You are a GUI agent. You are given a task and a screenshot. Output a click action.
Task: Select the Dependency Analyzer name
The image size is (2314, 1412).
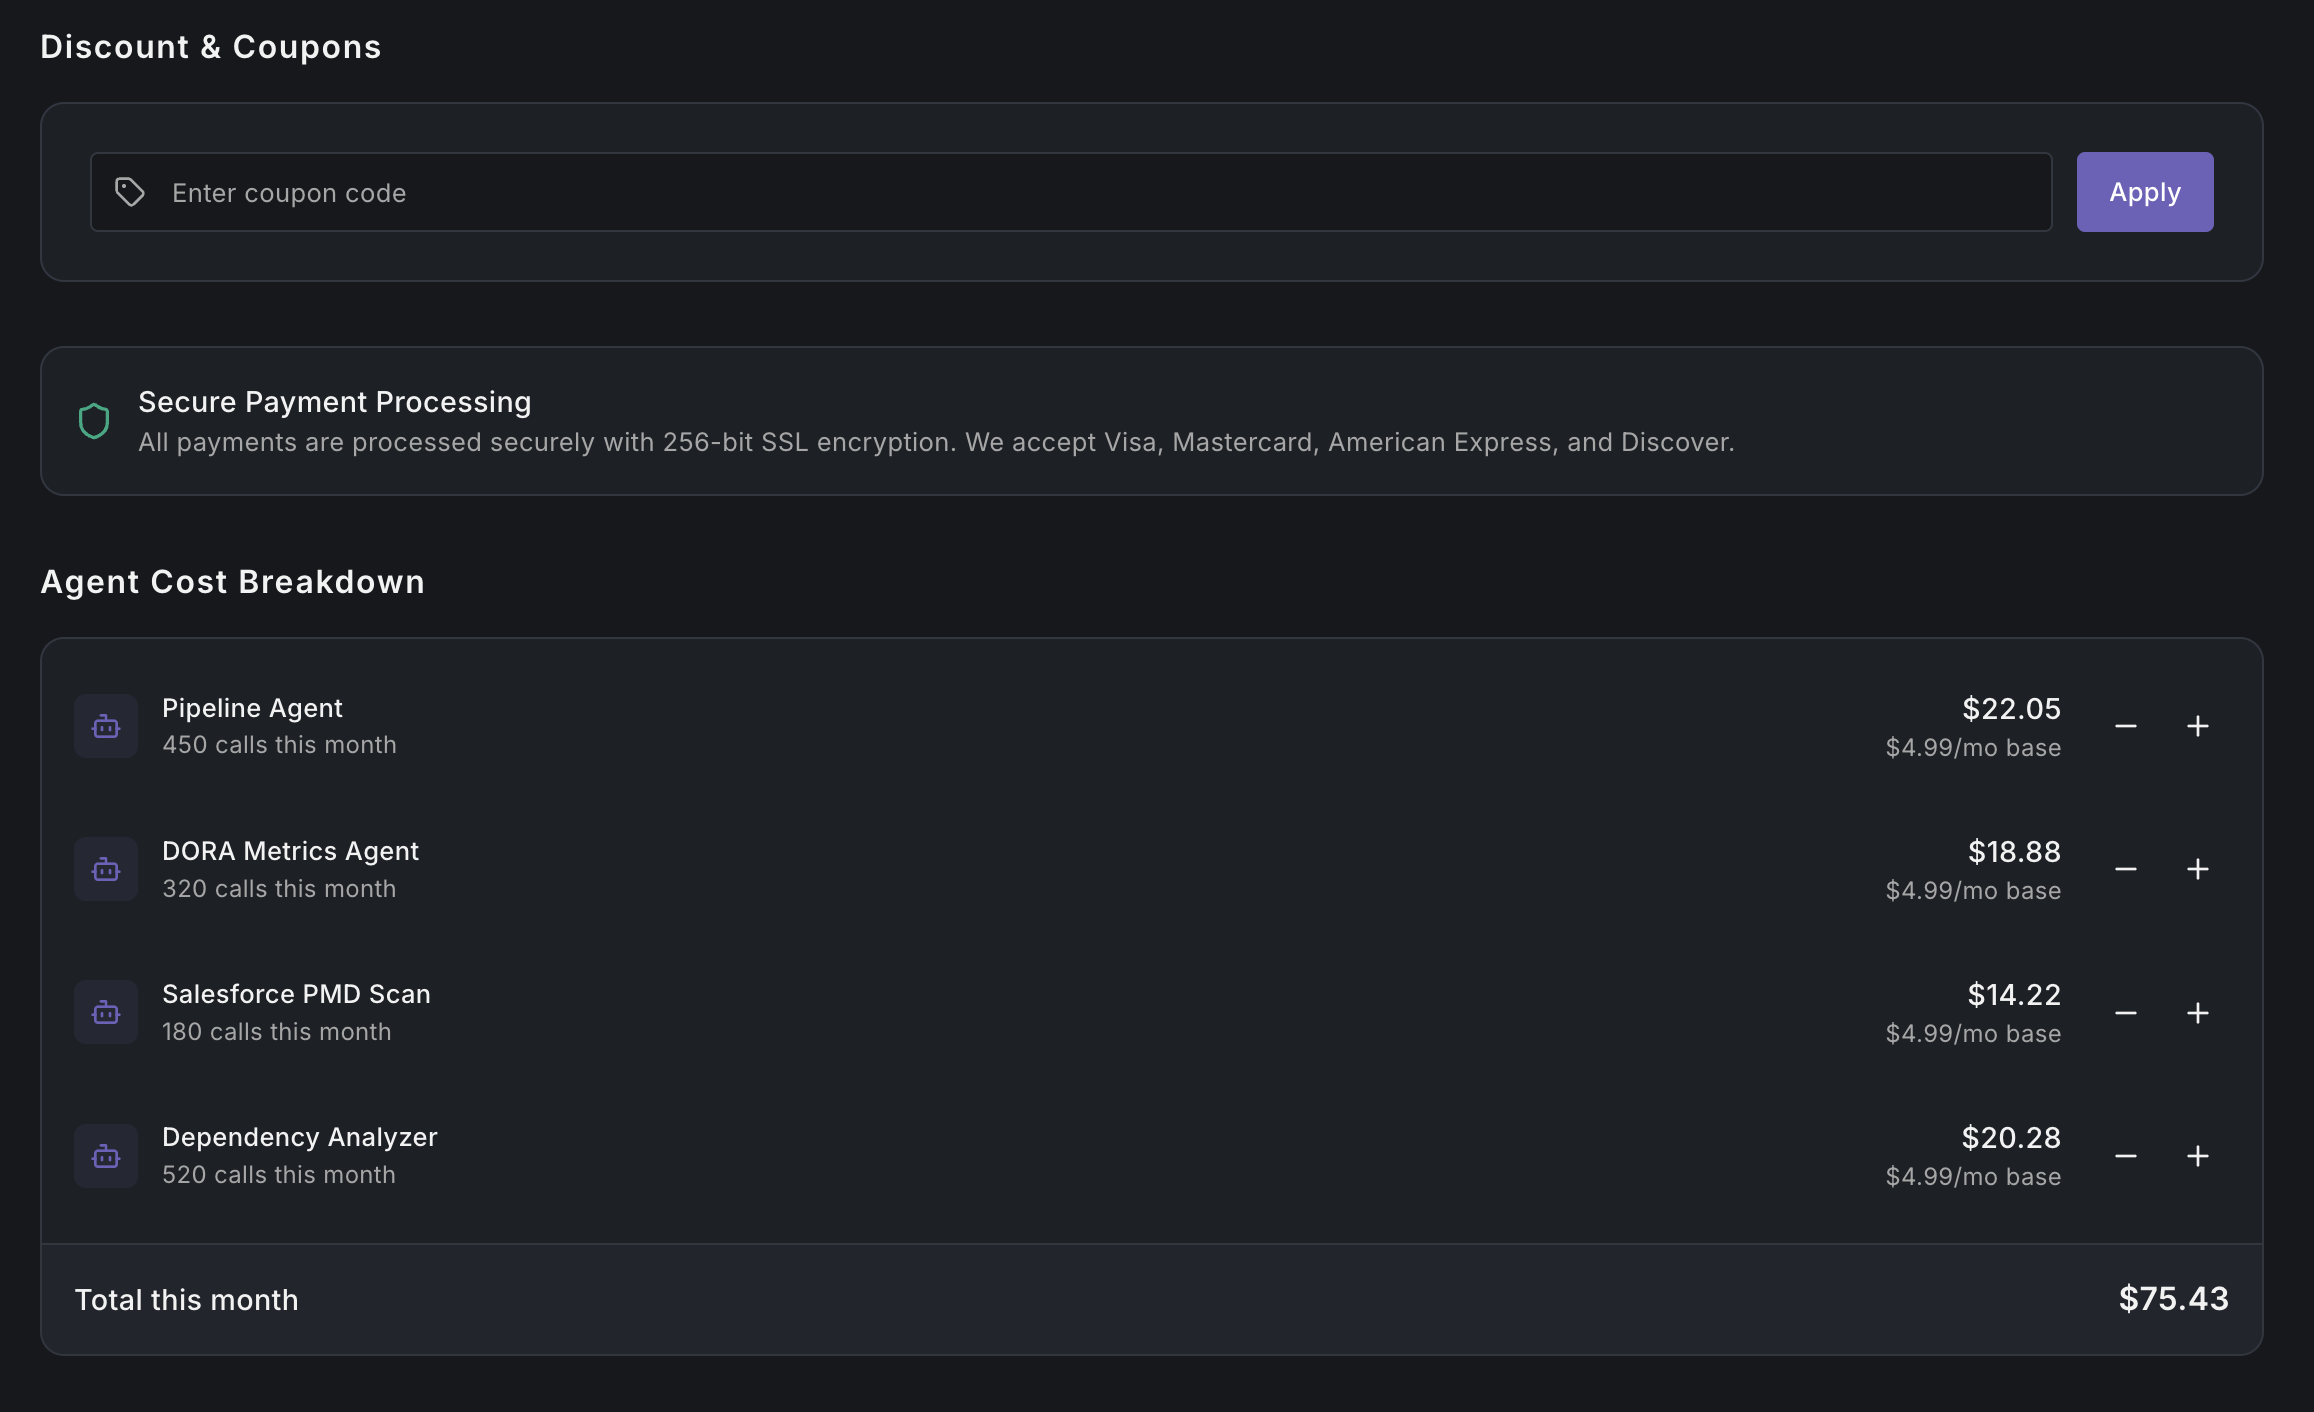click(299, 1137)
